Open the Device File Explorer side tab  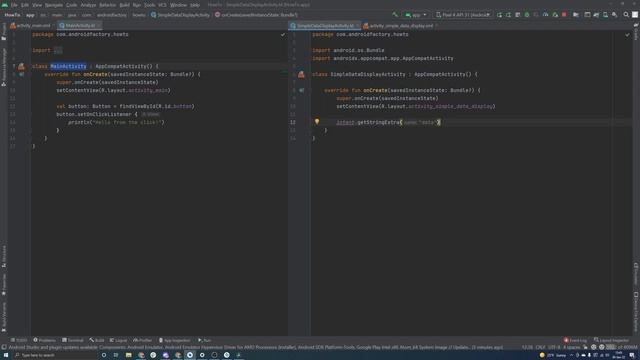tap(636, 311)
